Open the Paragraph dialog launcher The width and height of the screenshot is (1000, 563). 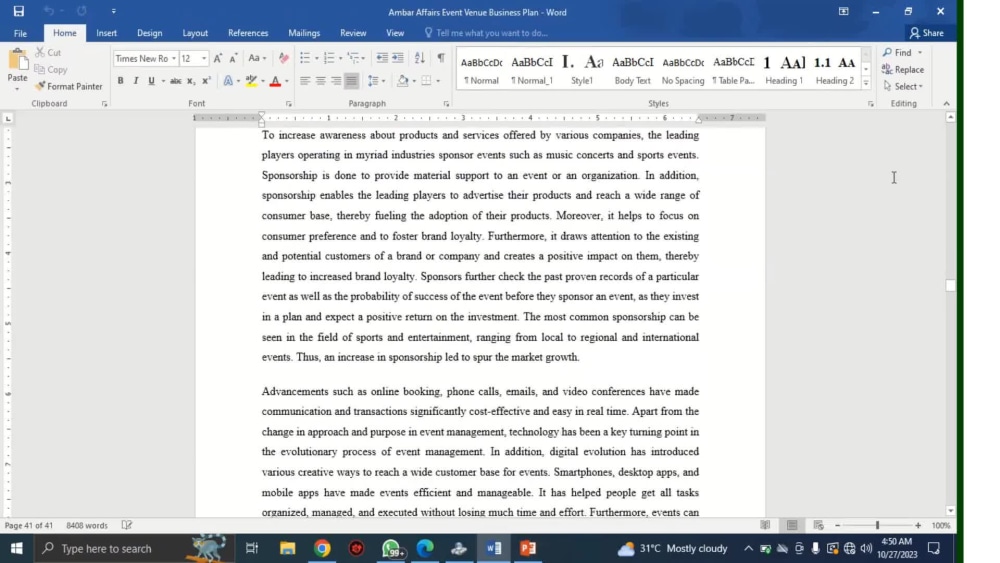[446, 103]
